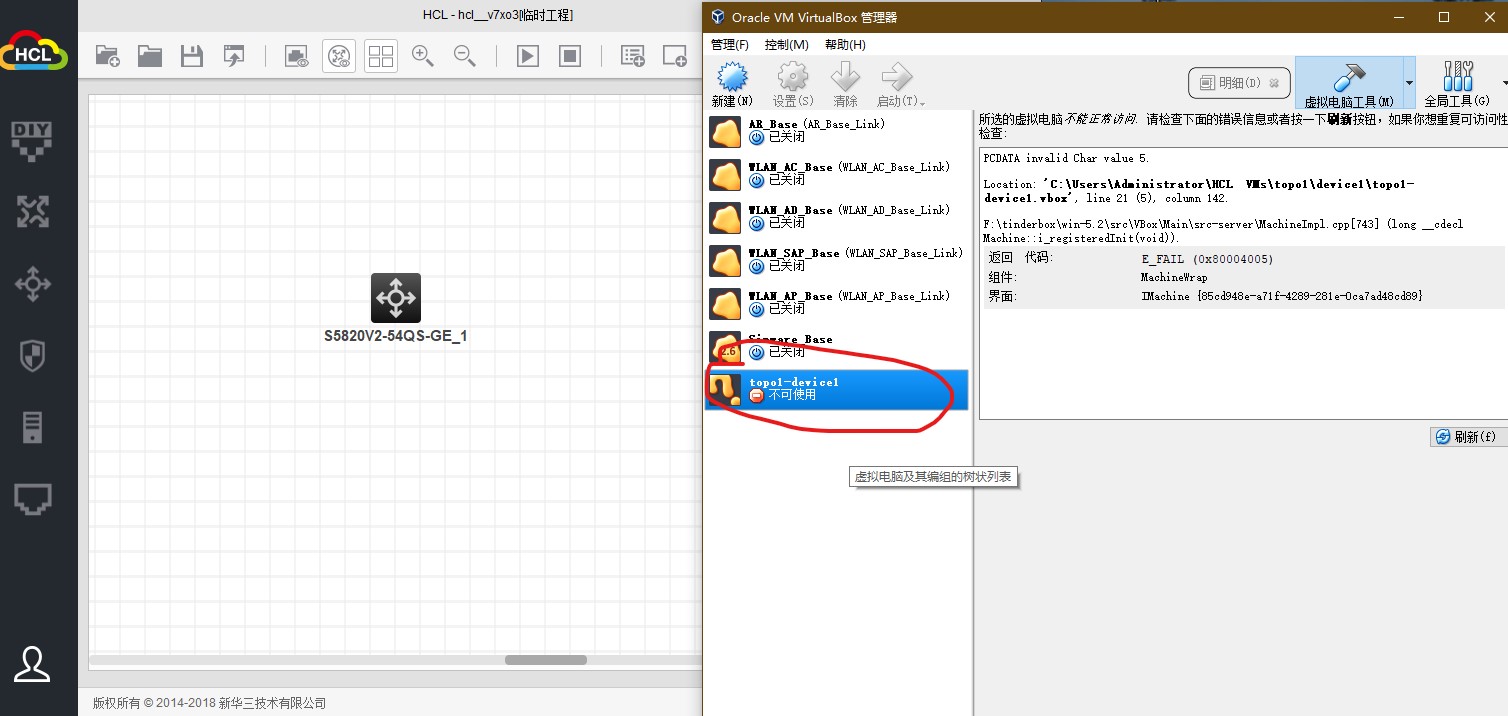Open project folder icon in HCL toolbar
Screen dimensions: 1508x716
pyautogui.click(x=150, y=56)
